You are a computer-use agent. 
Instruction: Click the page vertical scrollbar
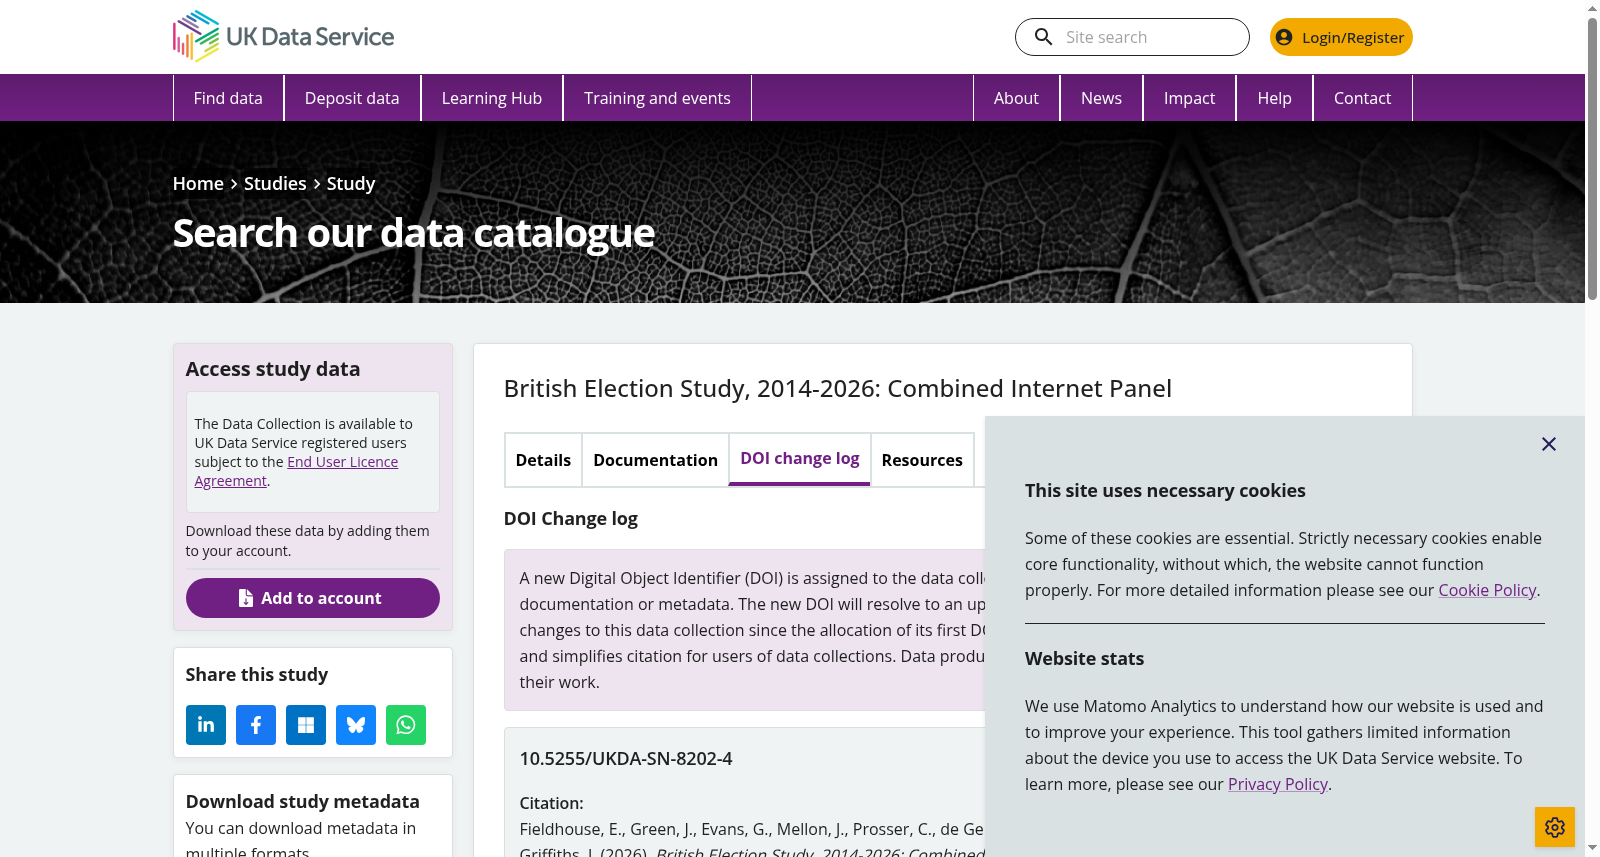point(1592,160)
